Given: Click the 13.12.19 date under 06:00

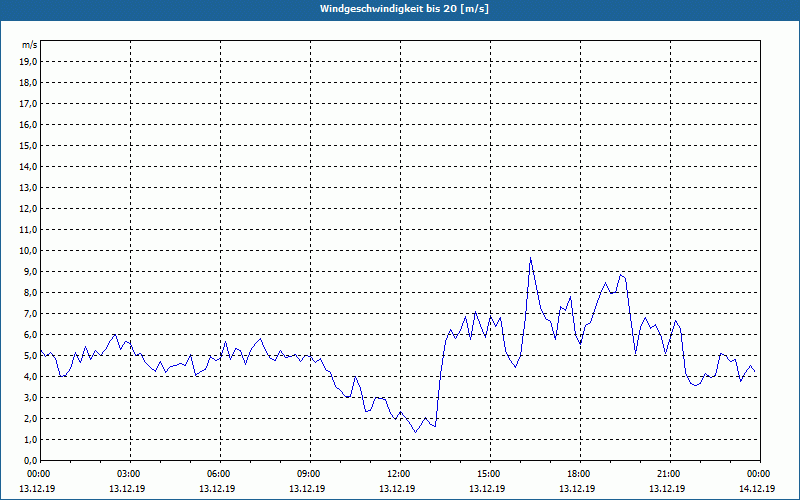Looking at the screenshot, I should [x=217, y=488].
